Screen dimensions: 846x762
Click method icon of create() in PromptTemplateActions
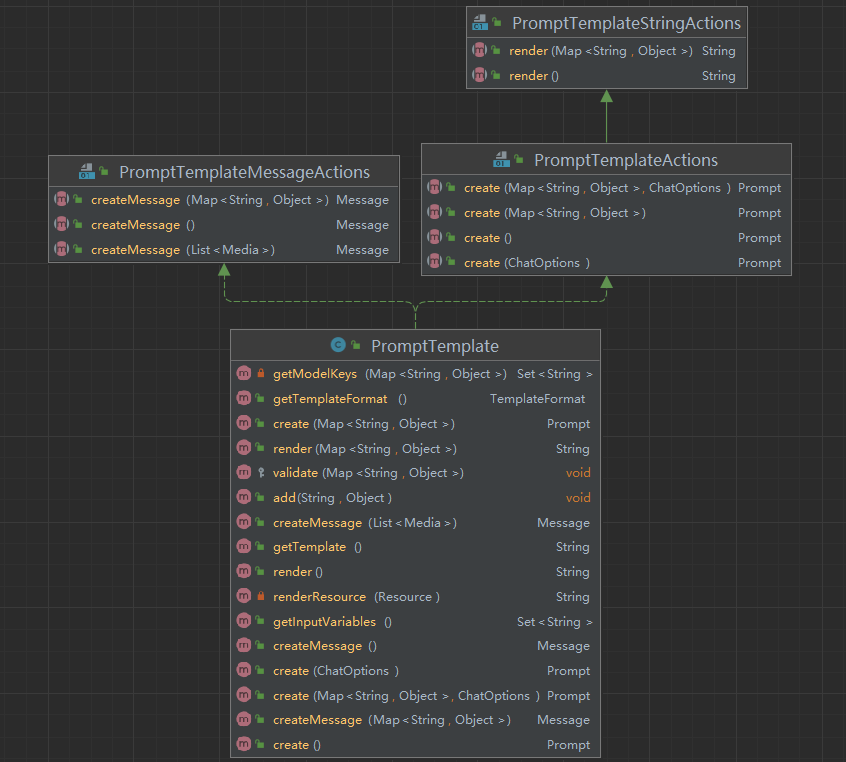point(434,237)
